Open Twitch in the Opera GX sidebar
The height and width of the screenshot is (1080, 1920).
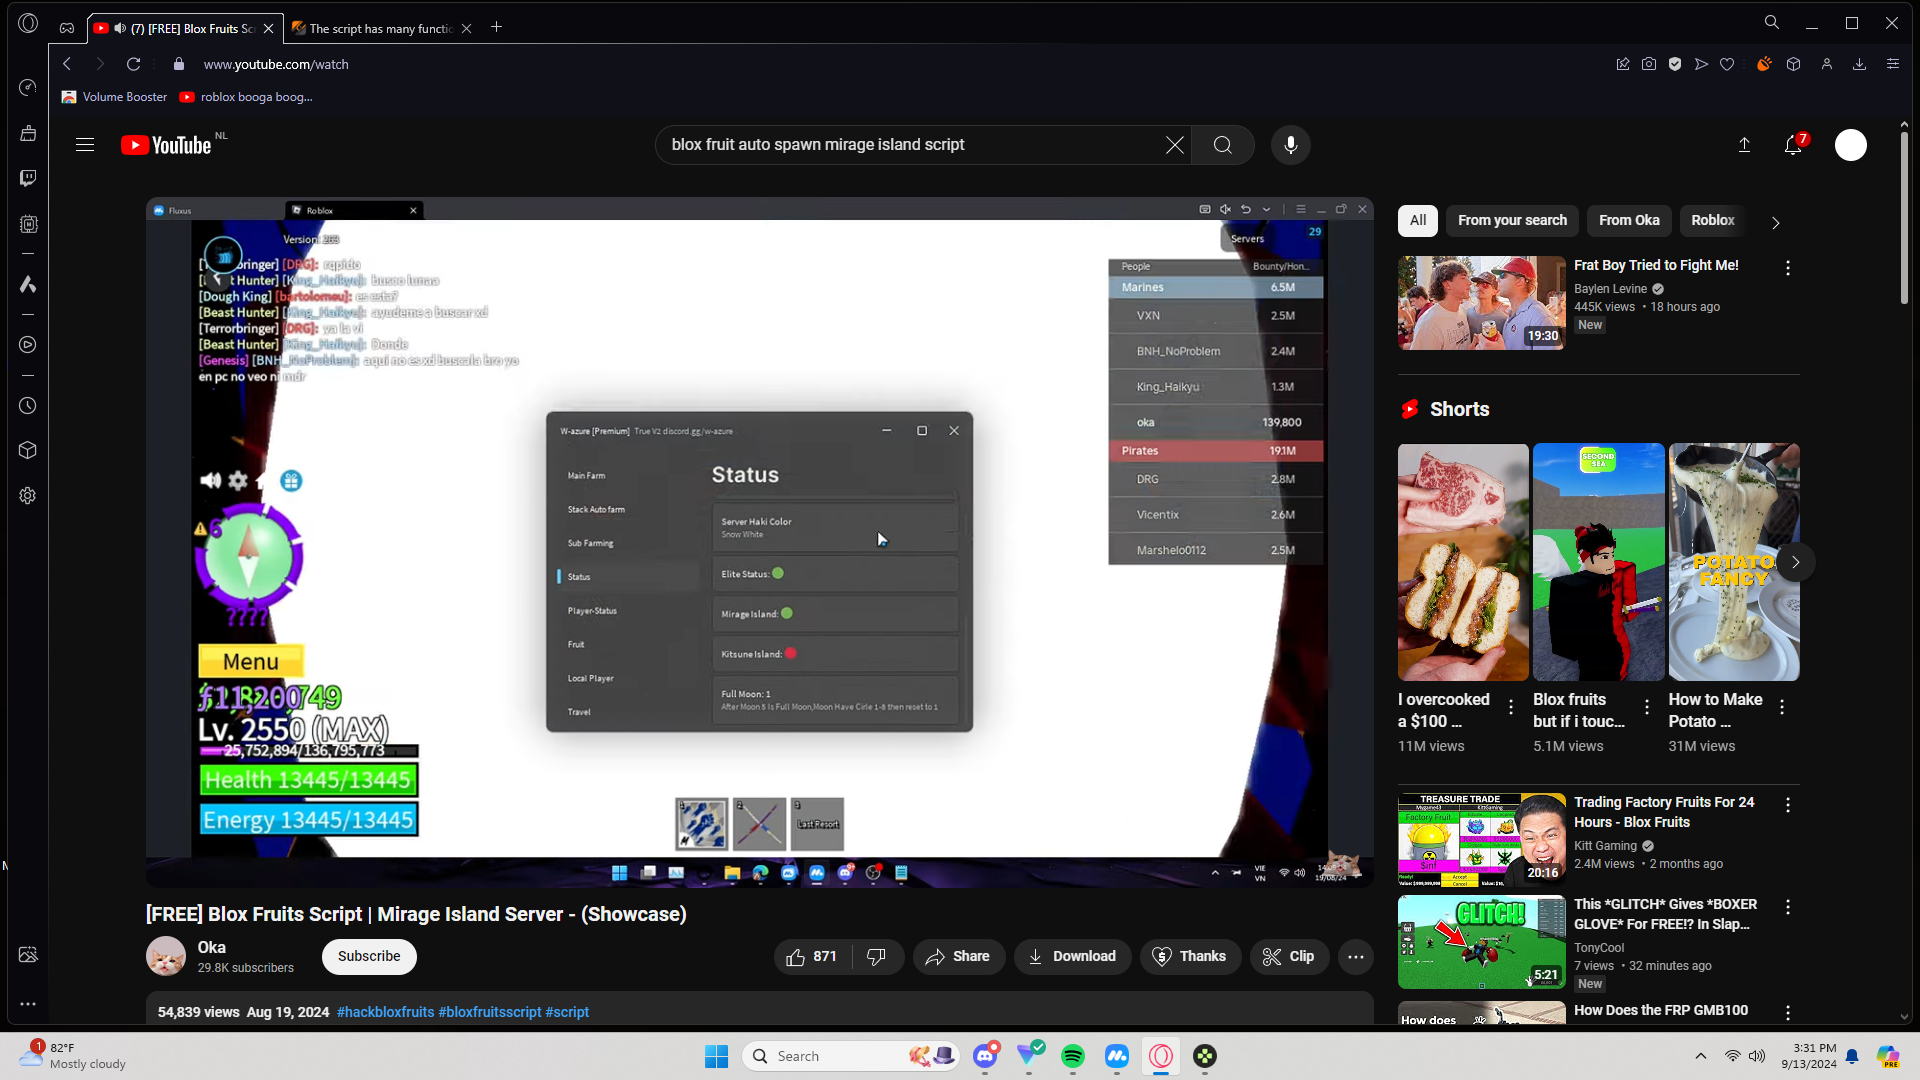pyautogui.click(x=28, y=178)
